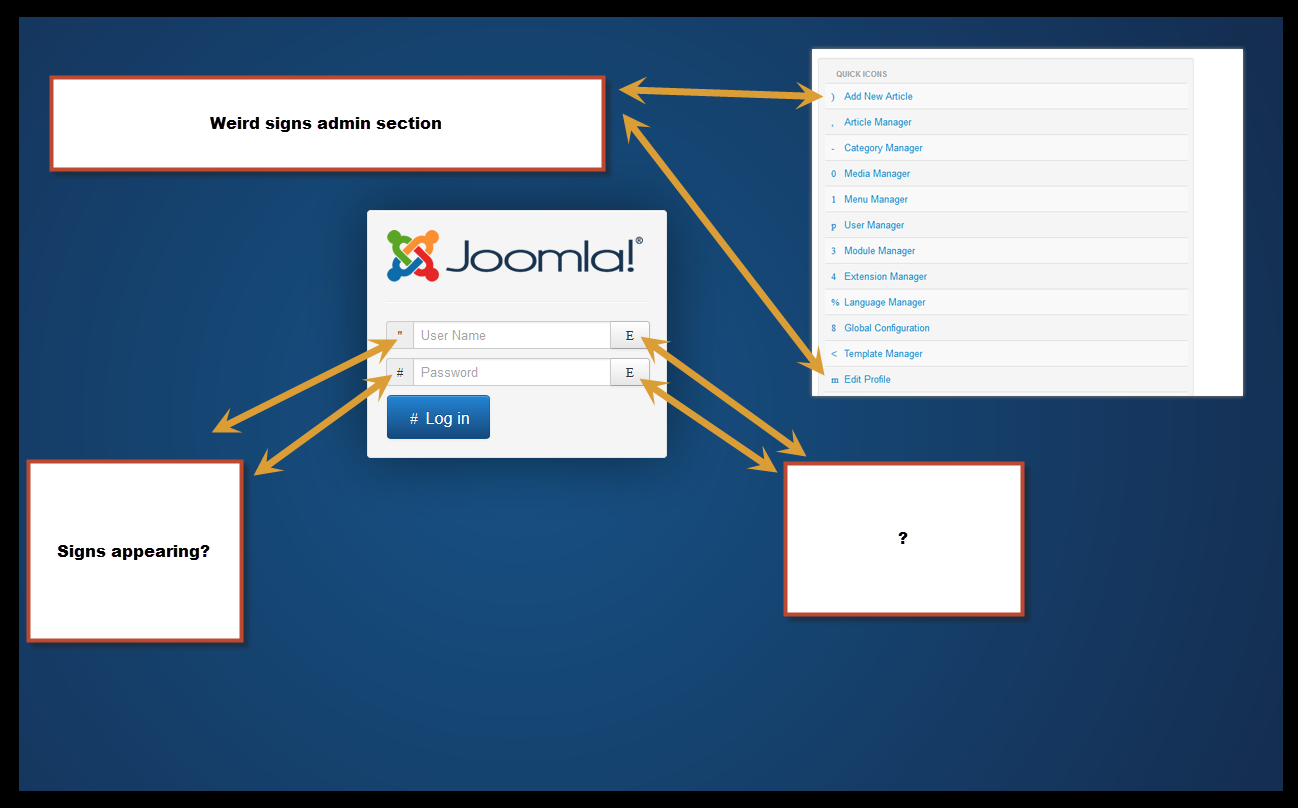Open Extension Manager in Quick Icons
Image resolution: width=1298 pixels, height=808 pixels.
click(x=885, y=276)
